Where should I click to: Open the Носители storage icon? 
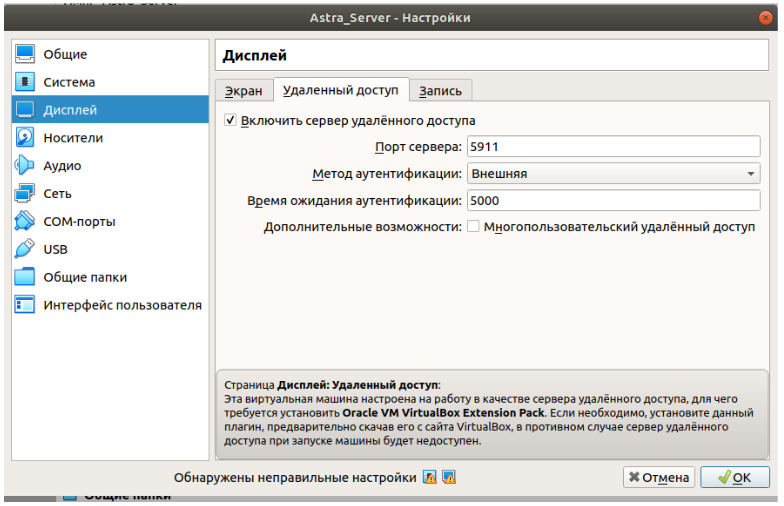point(25,138)
